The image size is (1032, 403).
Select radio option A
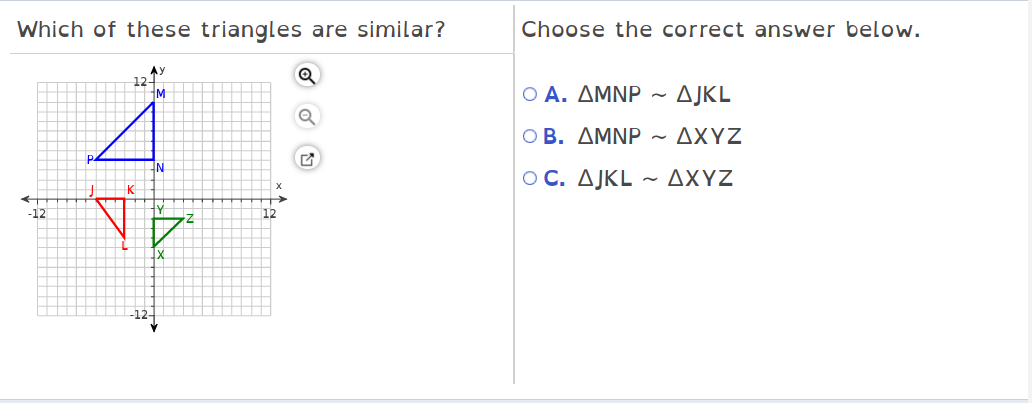[x=530, y=95]
